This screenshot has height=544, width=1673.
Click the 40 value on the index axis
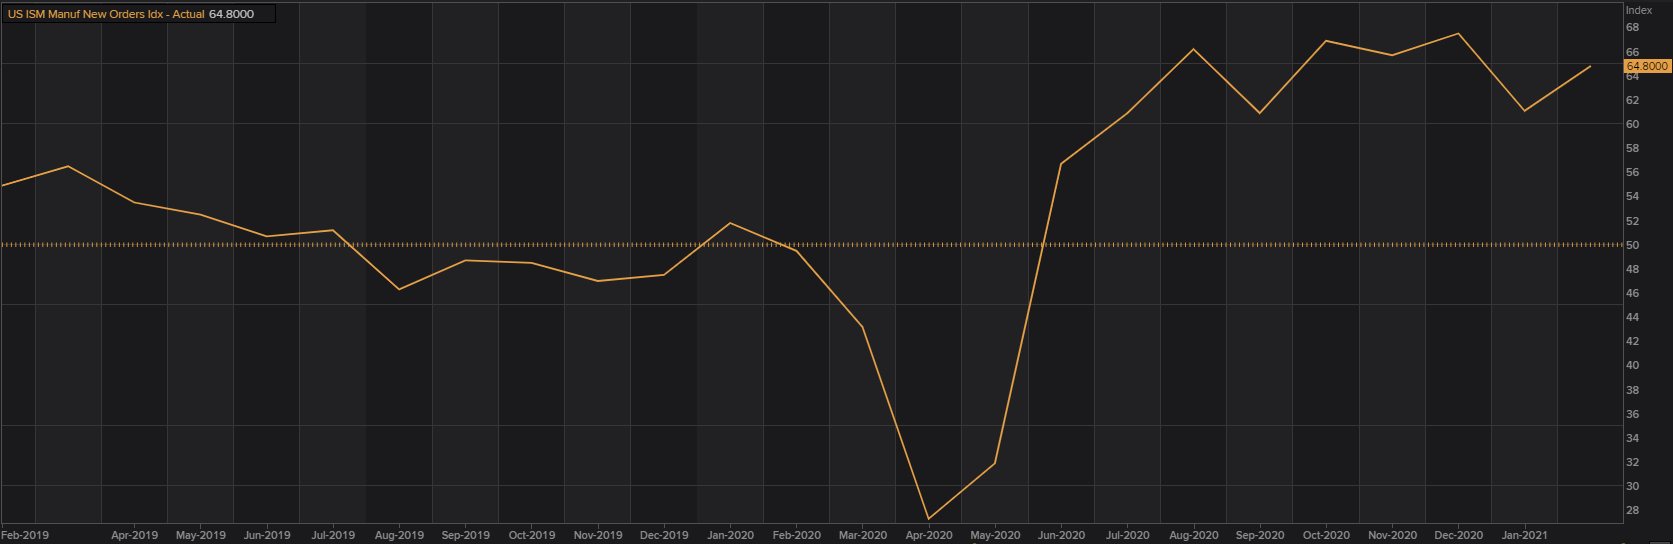tap(1632, 365)
